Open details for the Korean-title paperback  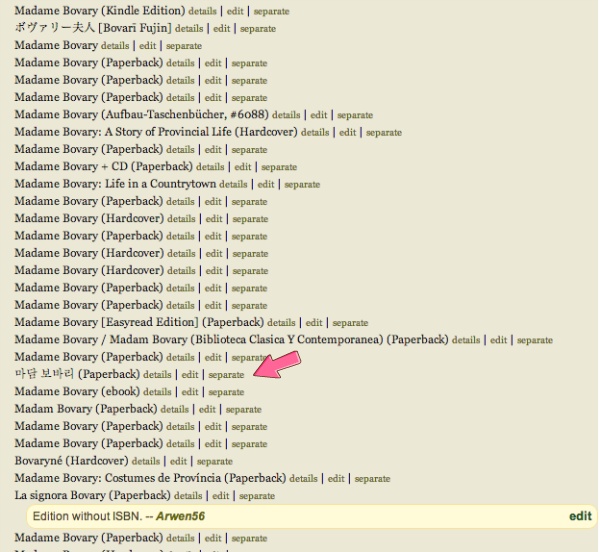coord(157,375)
